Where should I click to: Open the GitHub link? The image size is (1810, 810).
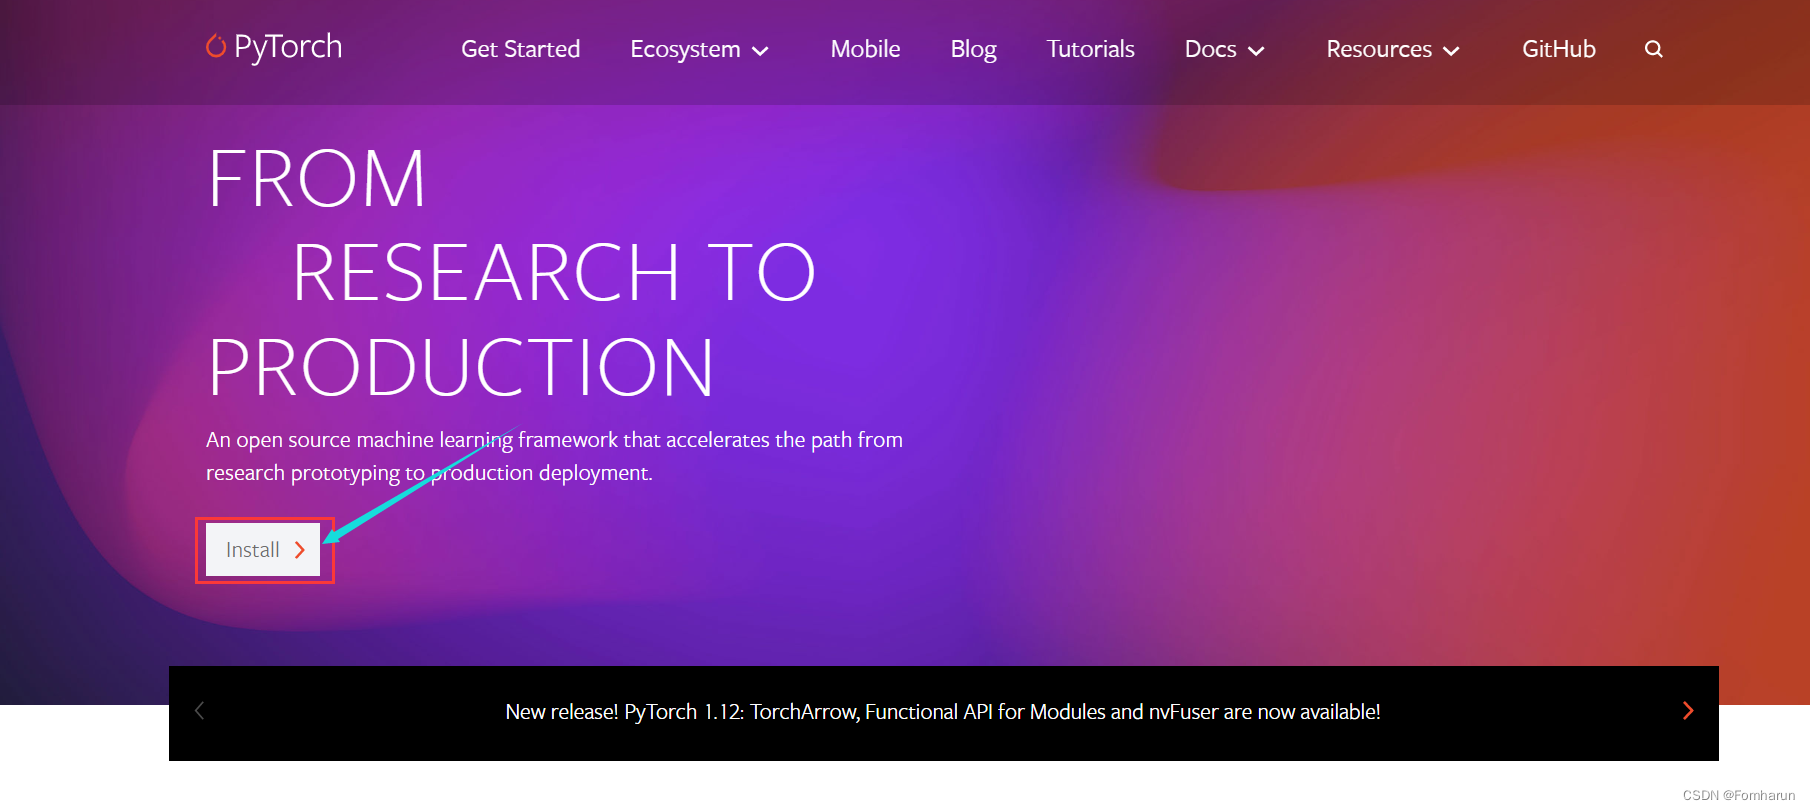pyautogui.click(x=1558, y=49)
